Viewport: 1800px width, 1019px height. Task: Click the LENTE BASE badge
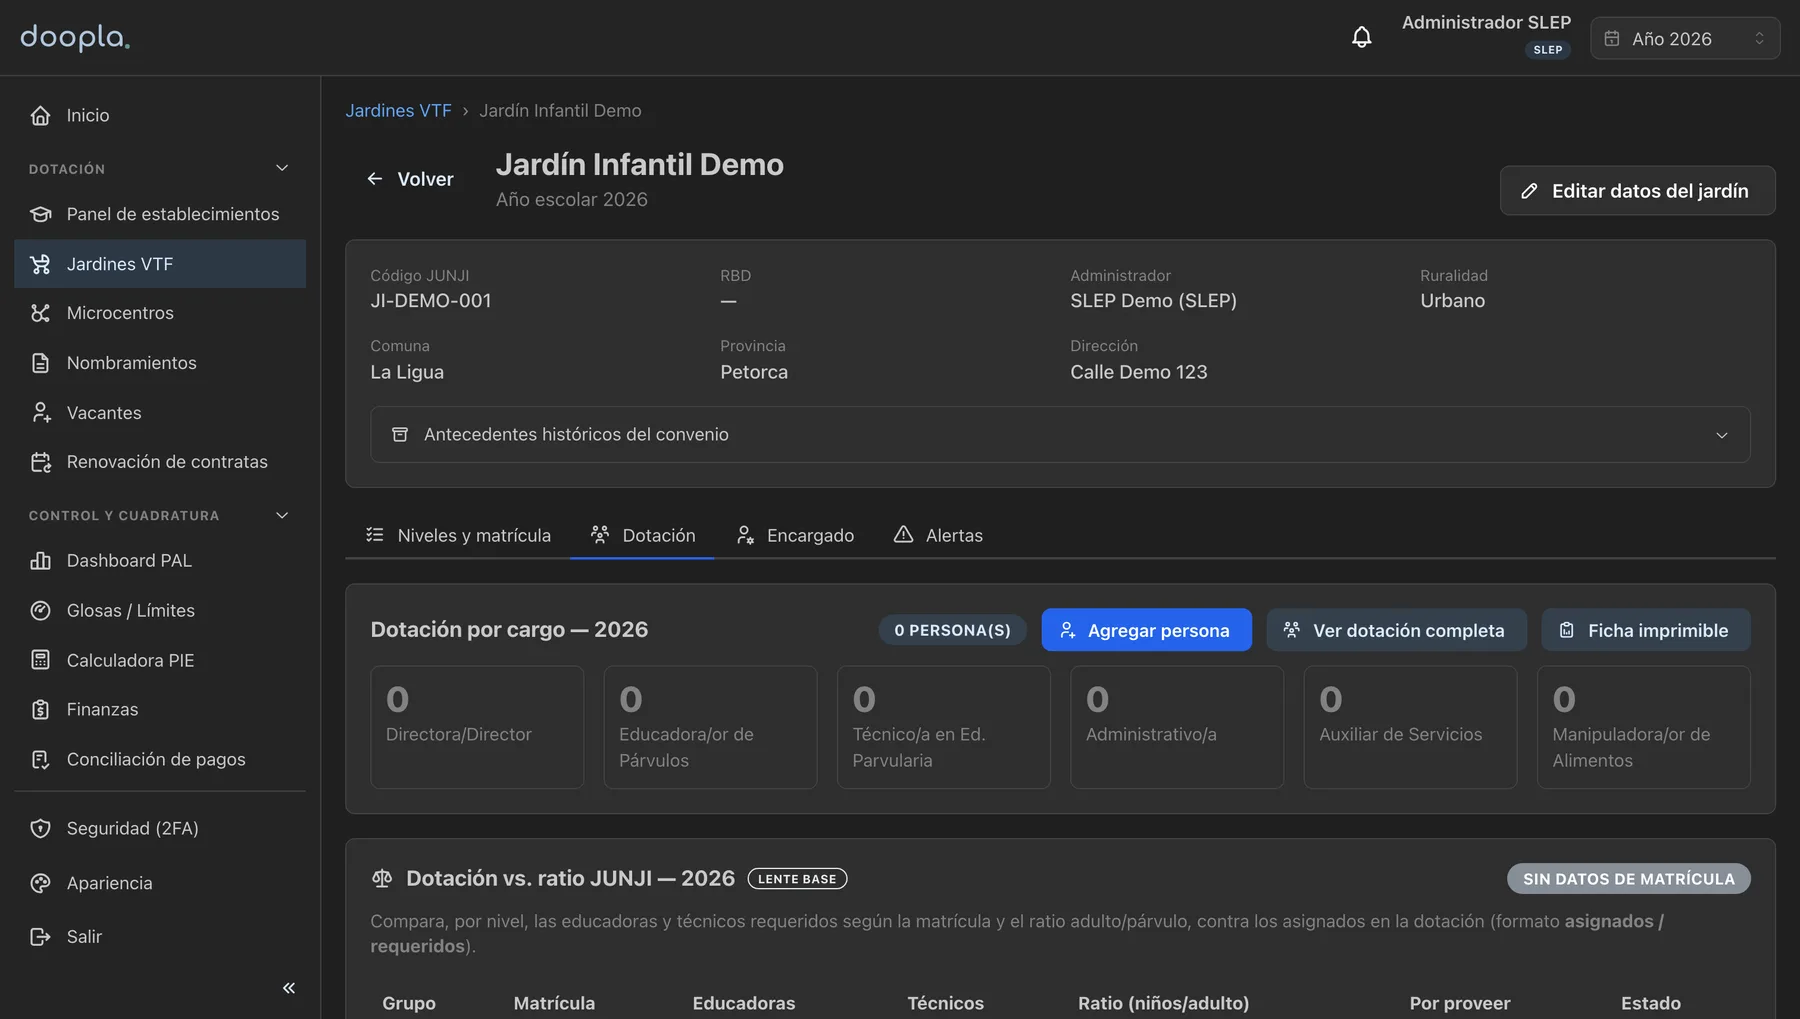[797, 879]
